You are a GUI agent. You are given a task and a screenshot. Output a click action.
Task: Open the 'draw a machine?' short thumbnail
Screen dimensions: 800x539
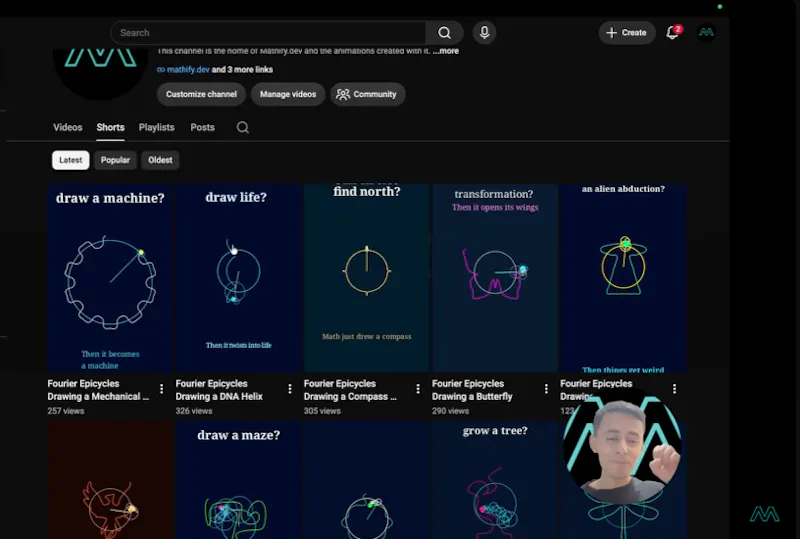click(x=110, y=278)
